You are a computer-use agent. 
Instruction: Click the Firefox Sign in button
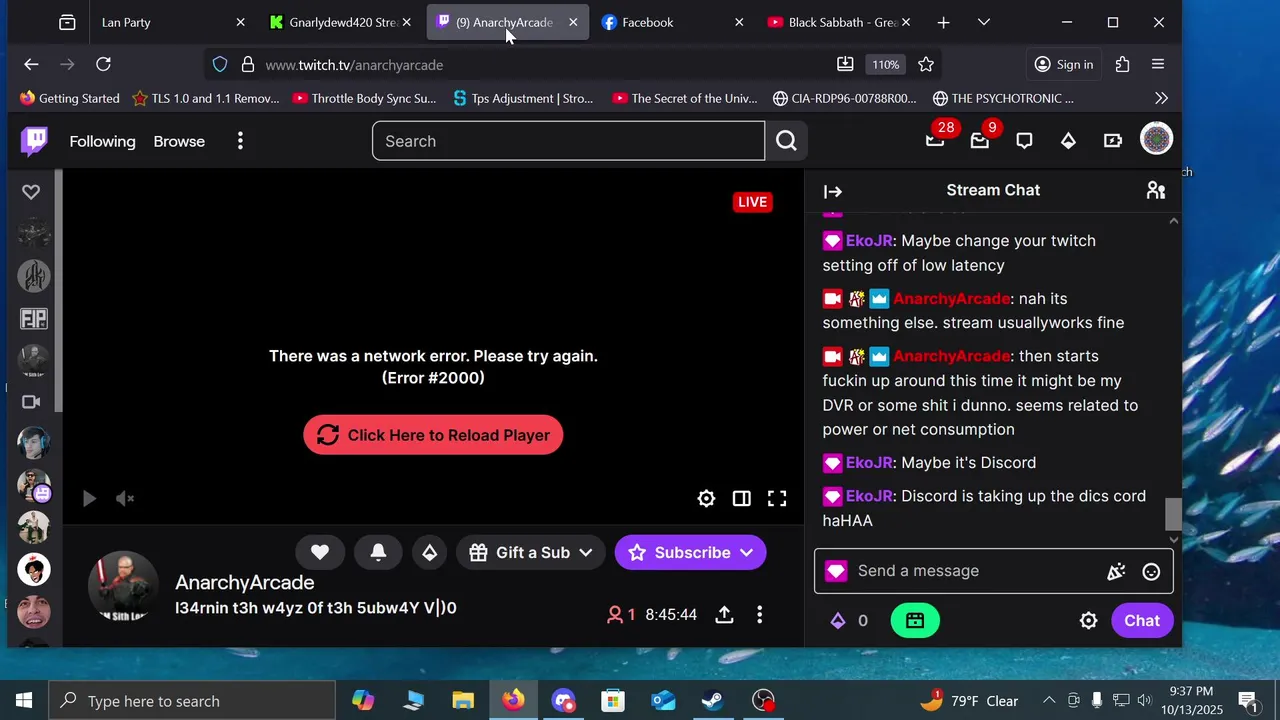pos(1063,64)
